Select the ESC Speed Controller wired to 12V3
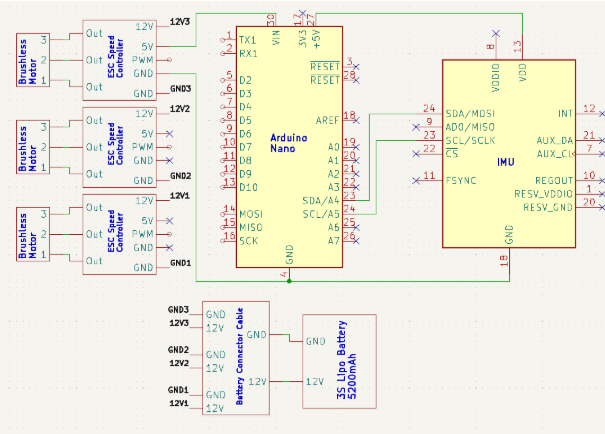The height and width of the screenshot is (434, 605). coord(120,61)
